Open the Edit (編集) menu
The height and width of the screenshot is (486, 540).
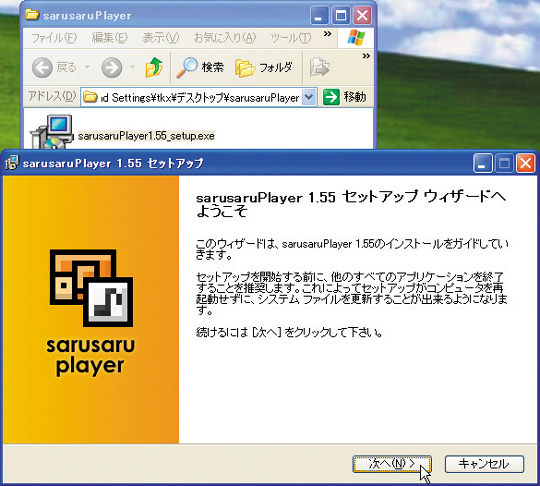[110, 38]
